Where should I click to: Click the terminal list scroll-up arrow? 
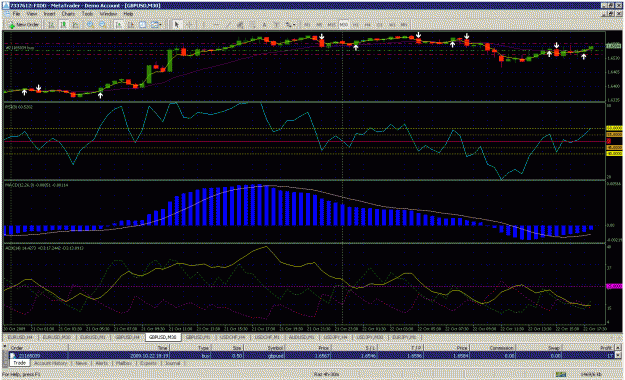pos(618,348)
